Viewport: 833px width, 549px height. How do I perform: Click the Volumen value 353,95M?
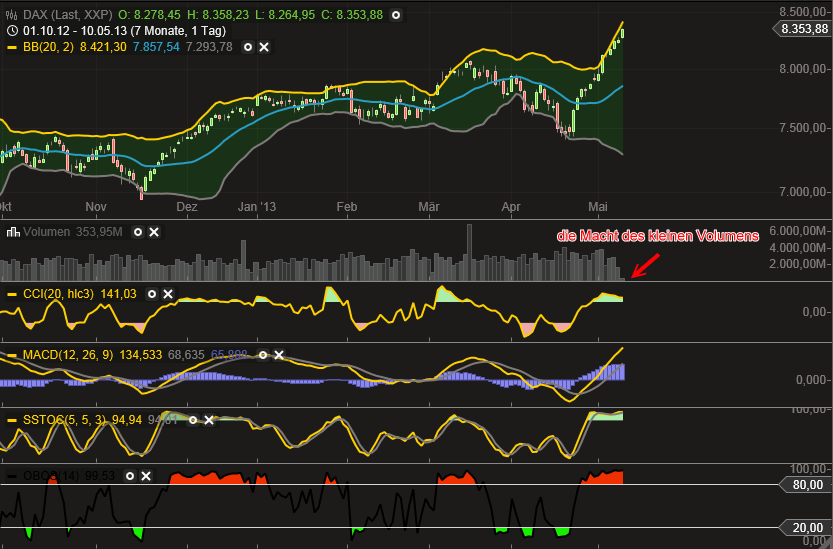point(99,232)
